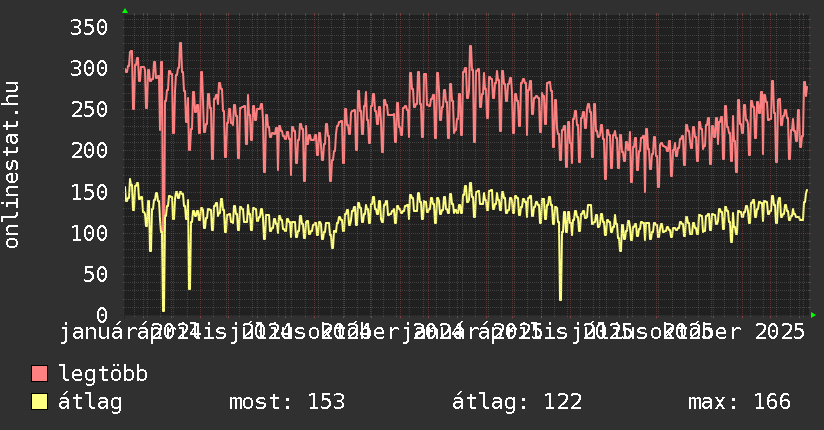Click the first 'január' label at x-axis start
Screen dimensions: 824x430
100,331
